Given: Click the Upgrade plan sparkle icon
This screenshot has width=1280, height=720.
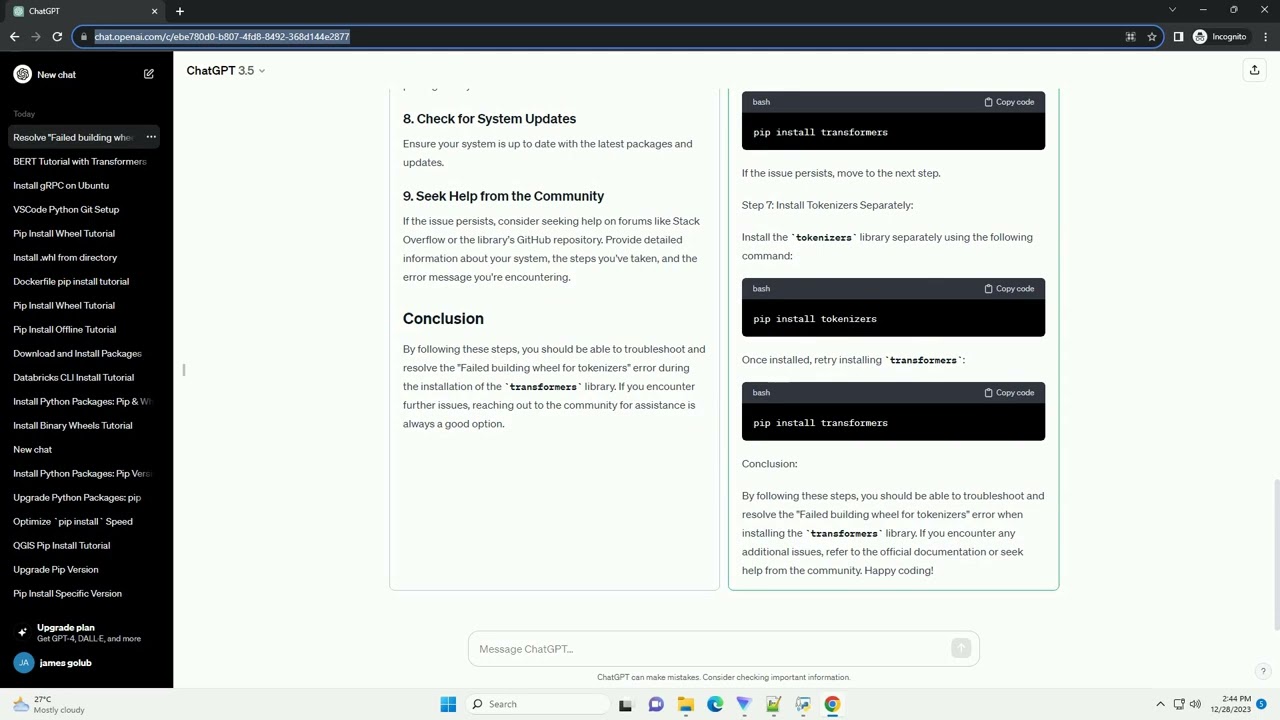Looking at the screenshot, I should click(22, 632).
